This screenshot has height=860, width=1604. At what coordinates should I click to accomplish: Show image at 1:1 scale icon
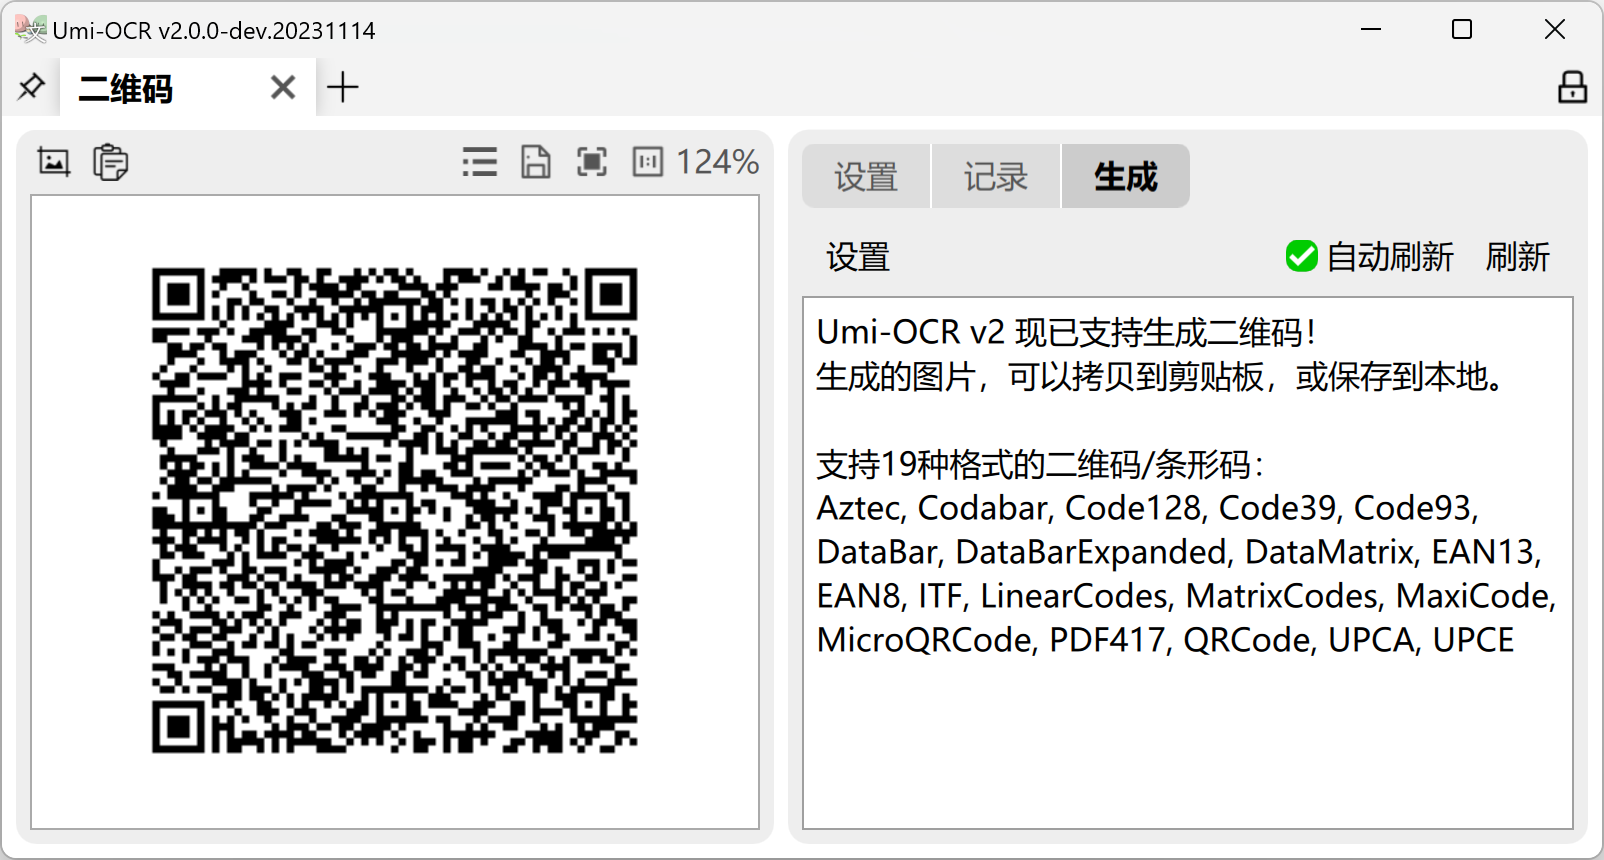tap(648, 162)
